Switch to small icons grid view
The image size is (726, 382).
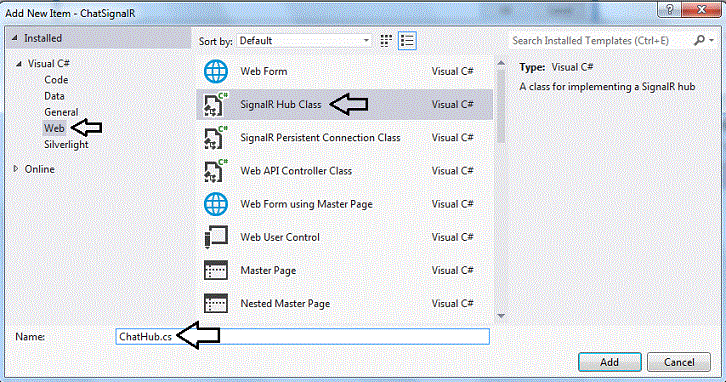(x=386, y=41)
